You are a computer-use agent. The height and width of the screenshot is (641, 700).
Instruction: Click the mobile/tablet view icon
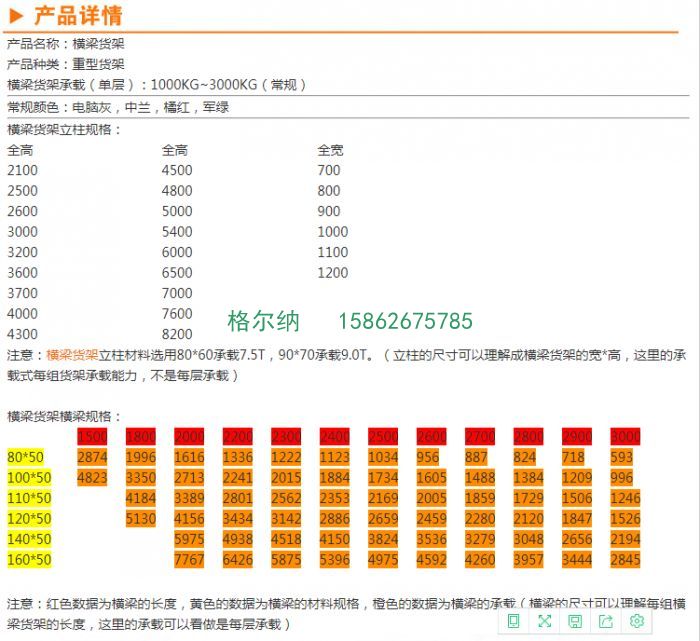click(x=513, y=621)
